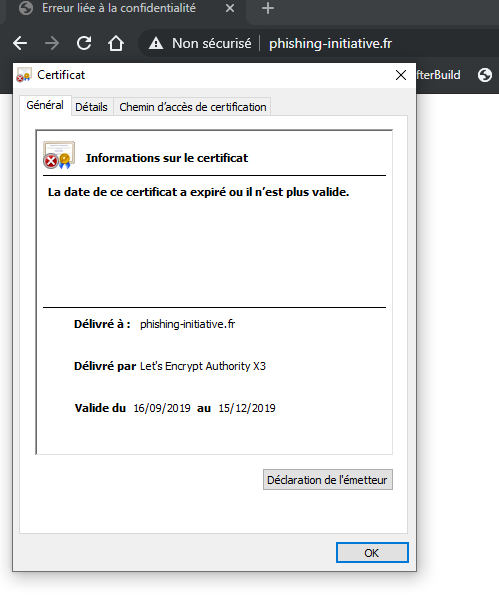This screenshot has width=499, height=595.
Task: Click the invalid certificate icon with red cross
Action: (59, 155)
